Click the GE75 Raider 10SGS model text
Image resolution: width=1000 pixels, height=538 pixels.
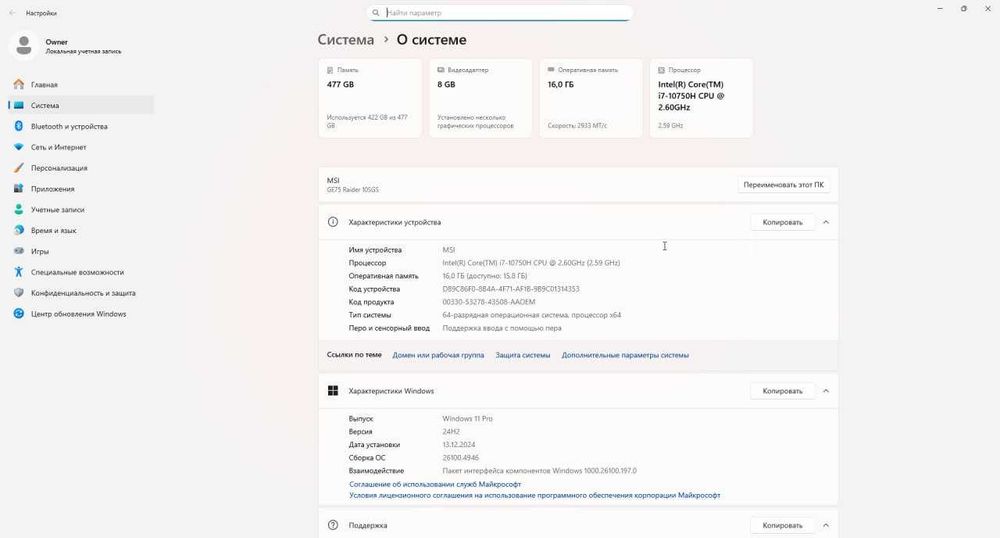click(353, 190)
